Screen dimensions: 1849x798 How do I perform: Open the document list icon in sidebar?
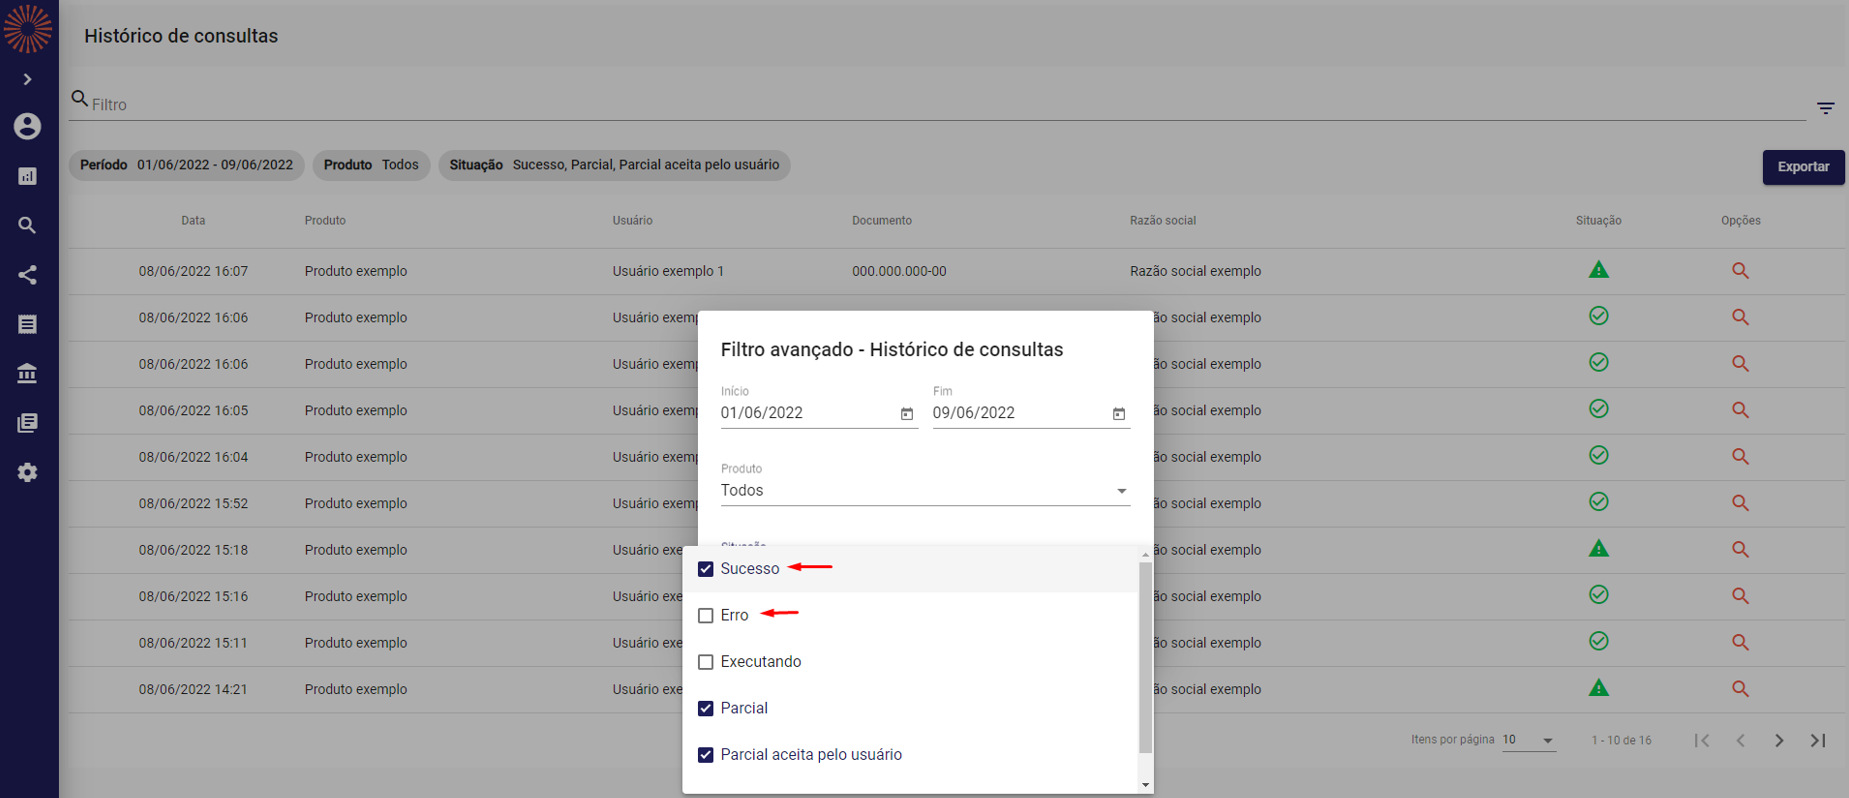pyautogui.click(x=27, y=324)
